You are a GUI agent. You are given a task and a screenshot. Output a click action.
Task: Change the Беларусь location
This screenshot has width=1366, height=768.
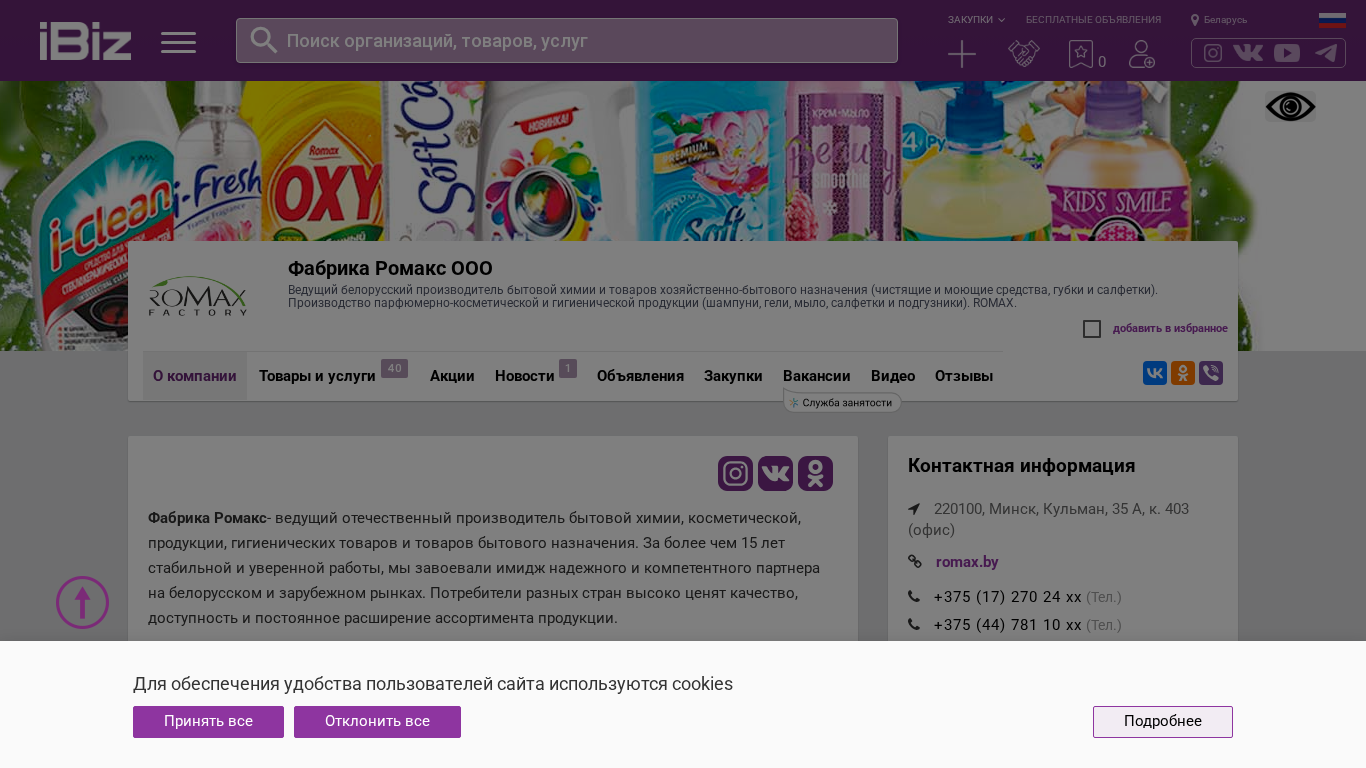1219,20
